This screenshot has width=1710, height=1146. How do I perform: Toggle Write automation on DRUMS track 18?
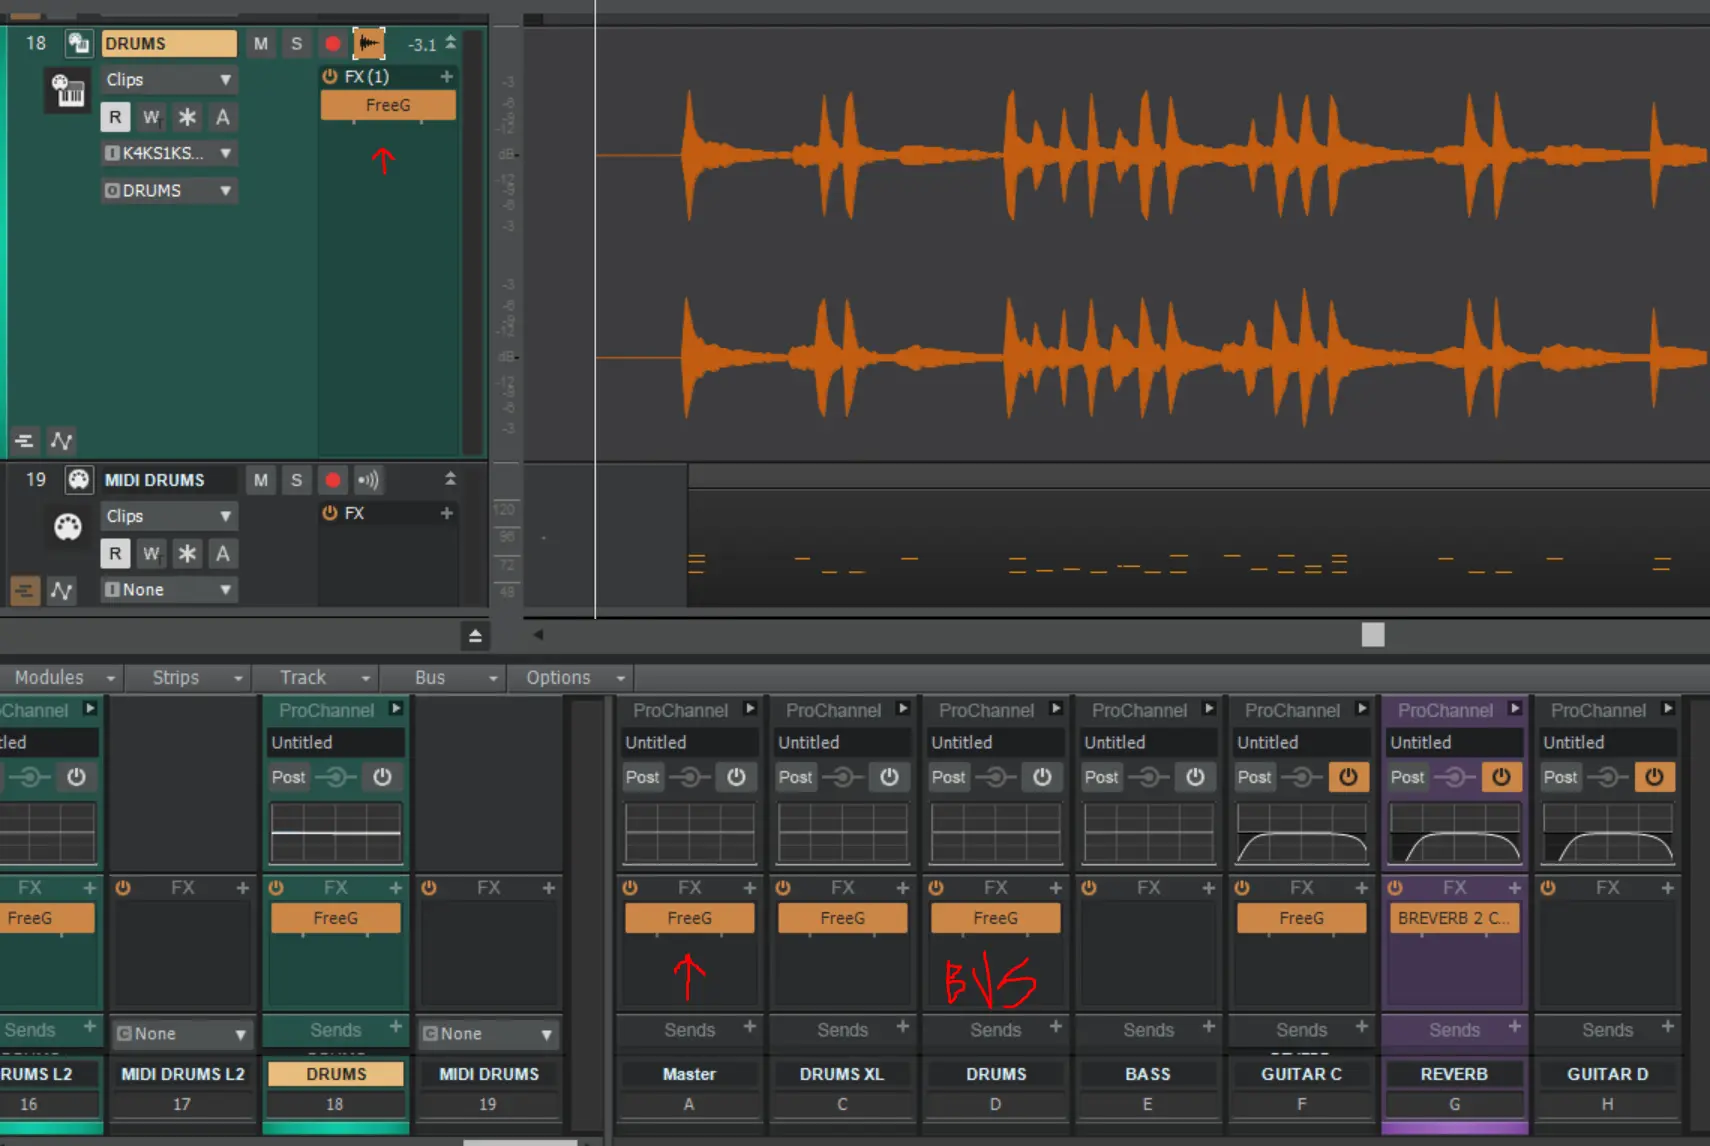coord(151,117)
